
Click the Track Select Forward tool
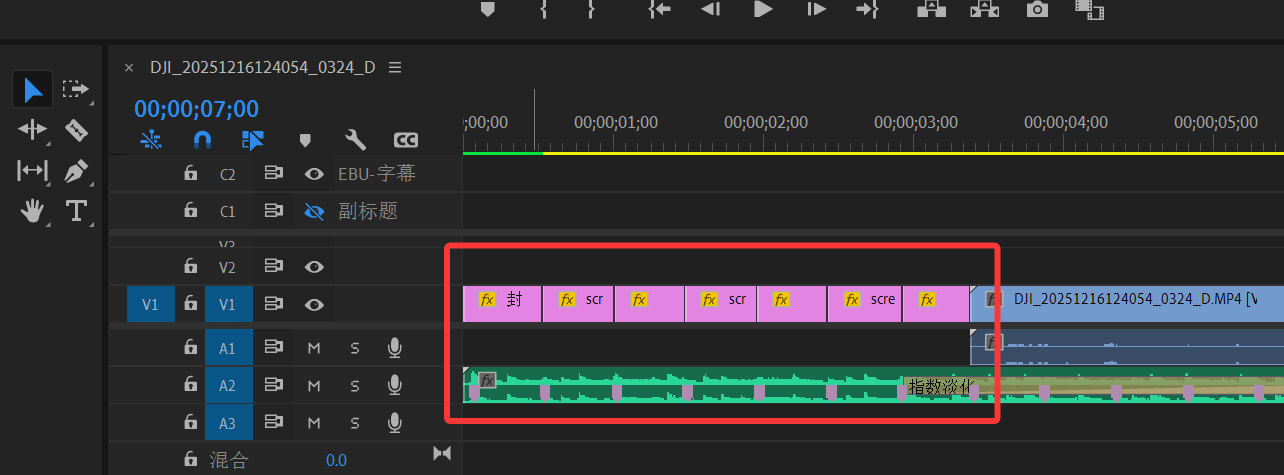pos(76,90)
